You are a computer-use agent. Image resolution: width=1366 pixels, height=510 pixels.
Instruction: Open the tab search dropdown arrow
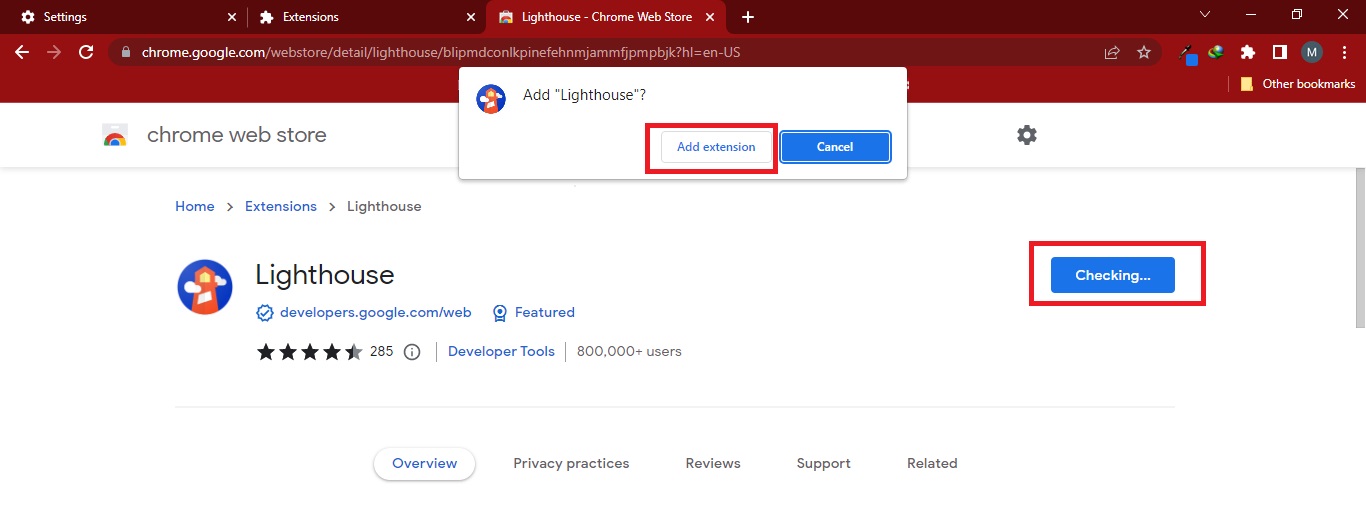pyautogui.click(x=1204, y=15)
